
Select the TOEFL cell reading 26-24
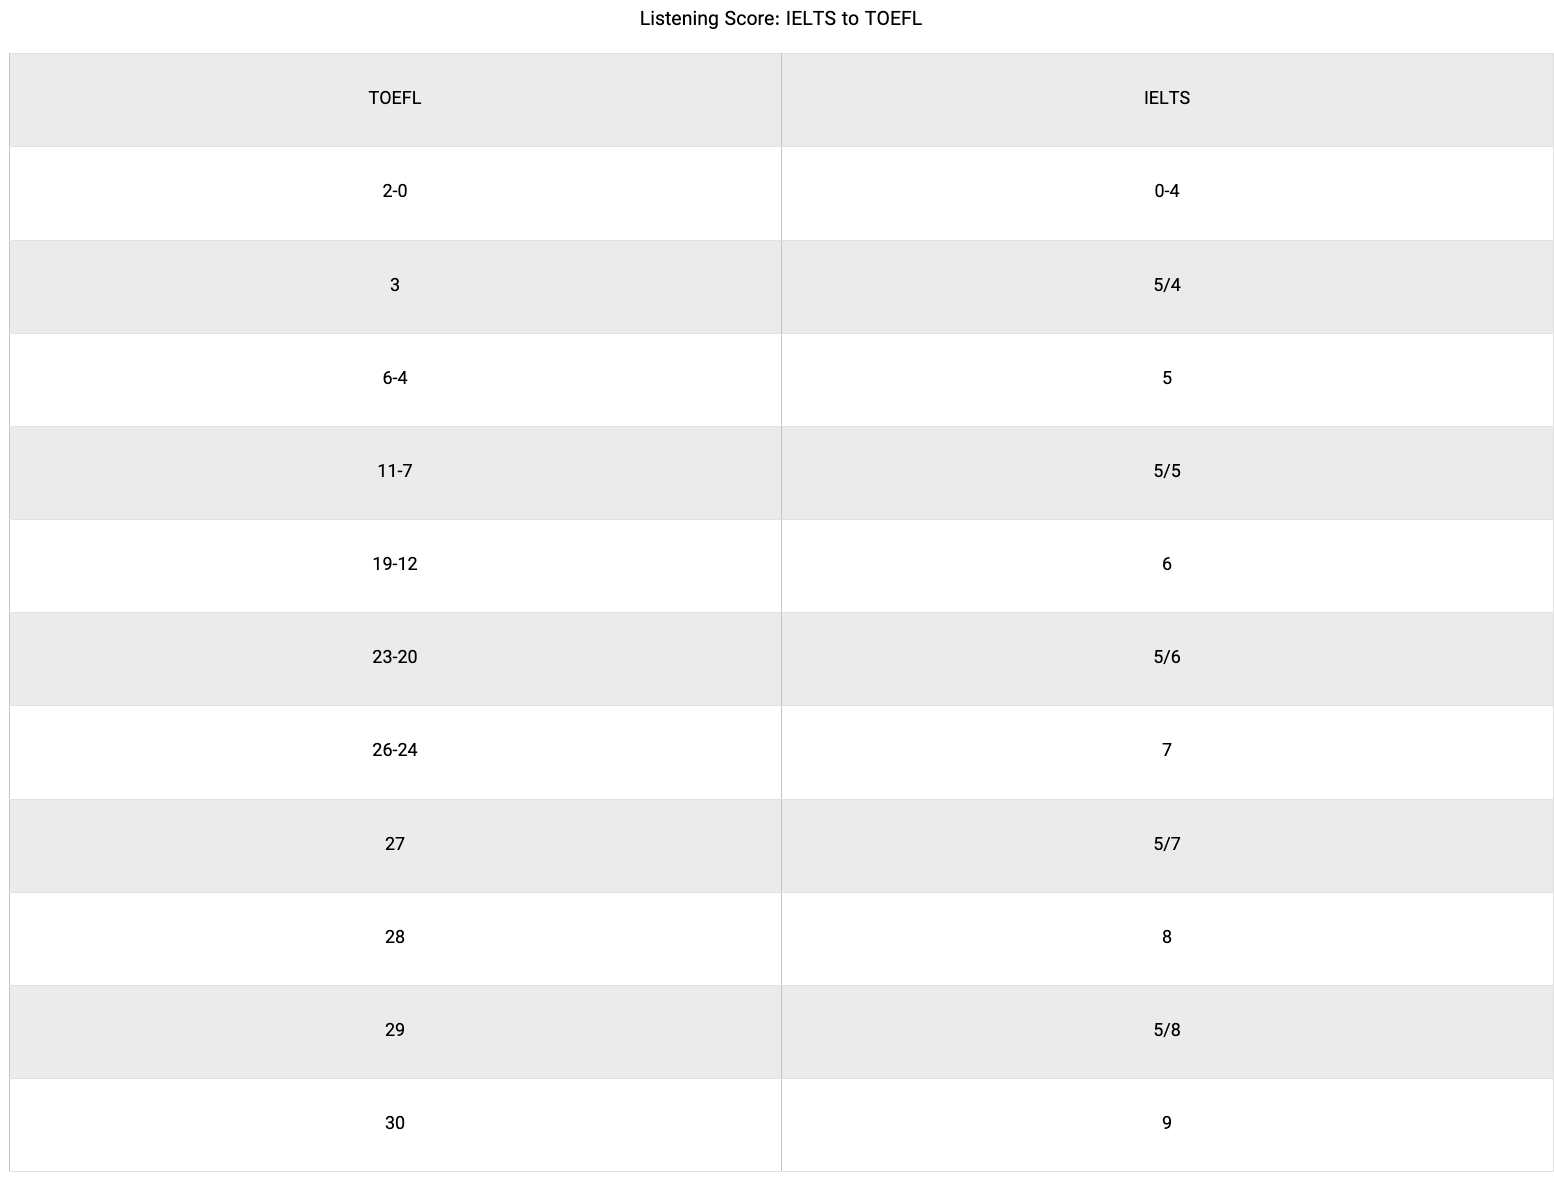[x=395, y=750]
